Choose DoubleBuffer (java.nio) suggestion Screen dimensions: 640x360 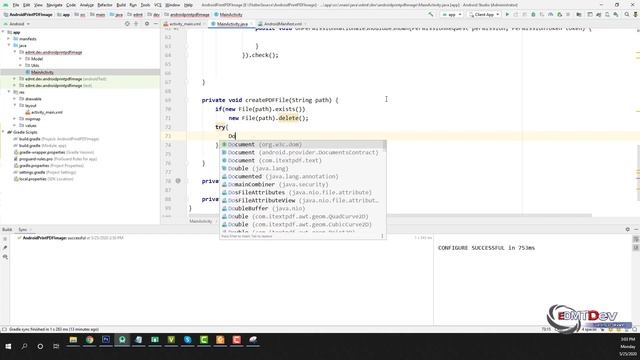[x=302, y=208]
